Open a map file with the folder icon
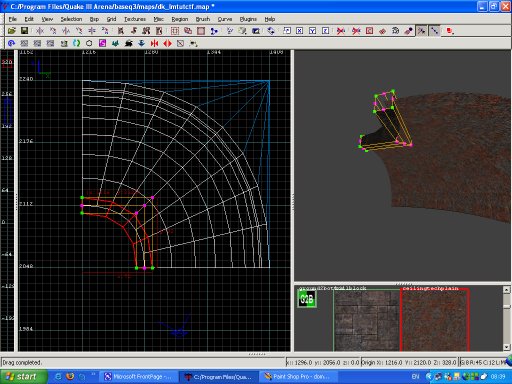The height and width of the screenshot is (384, 512). pos(12,31)
